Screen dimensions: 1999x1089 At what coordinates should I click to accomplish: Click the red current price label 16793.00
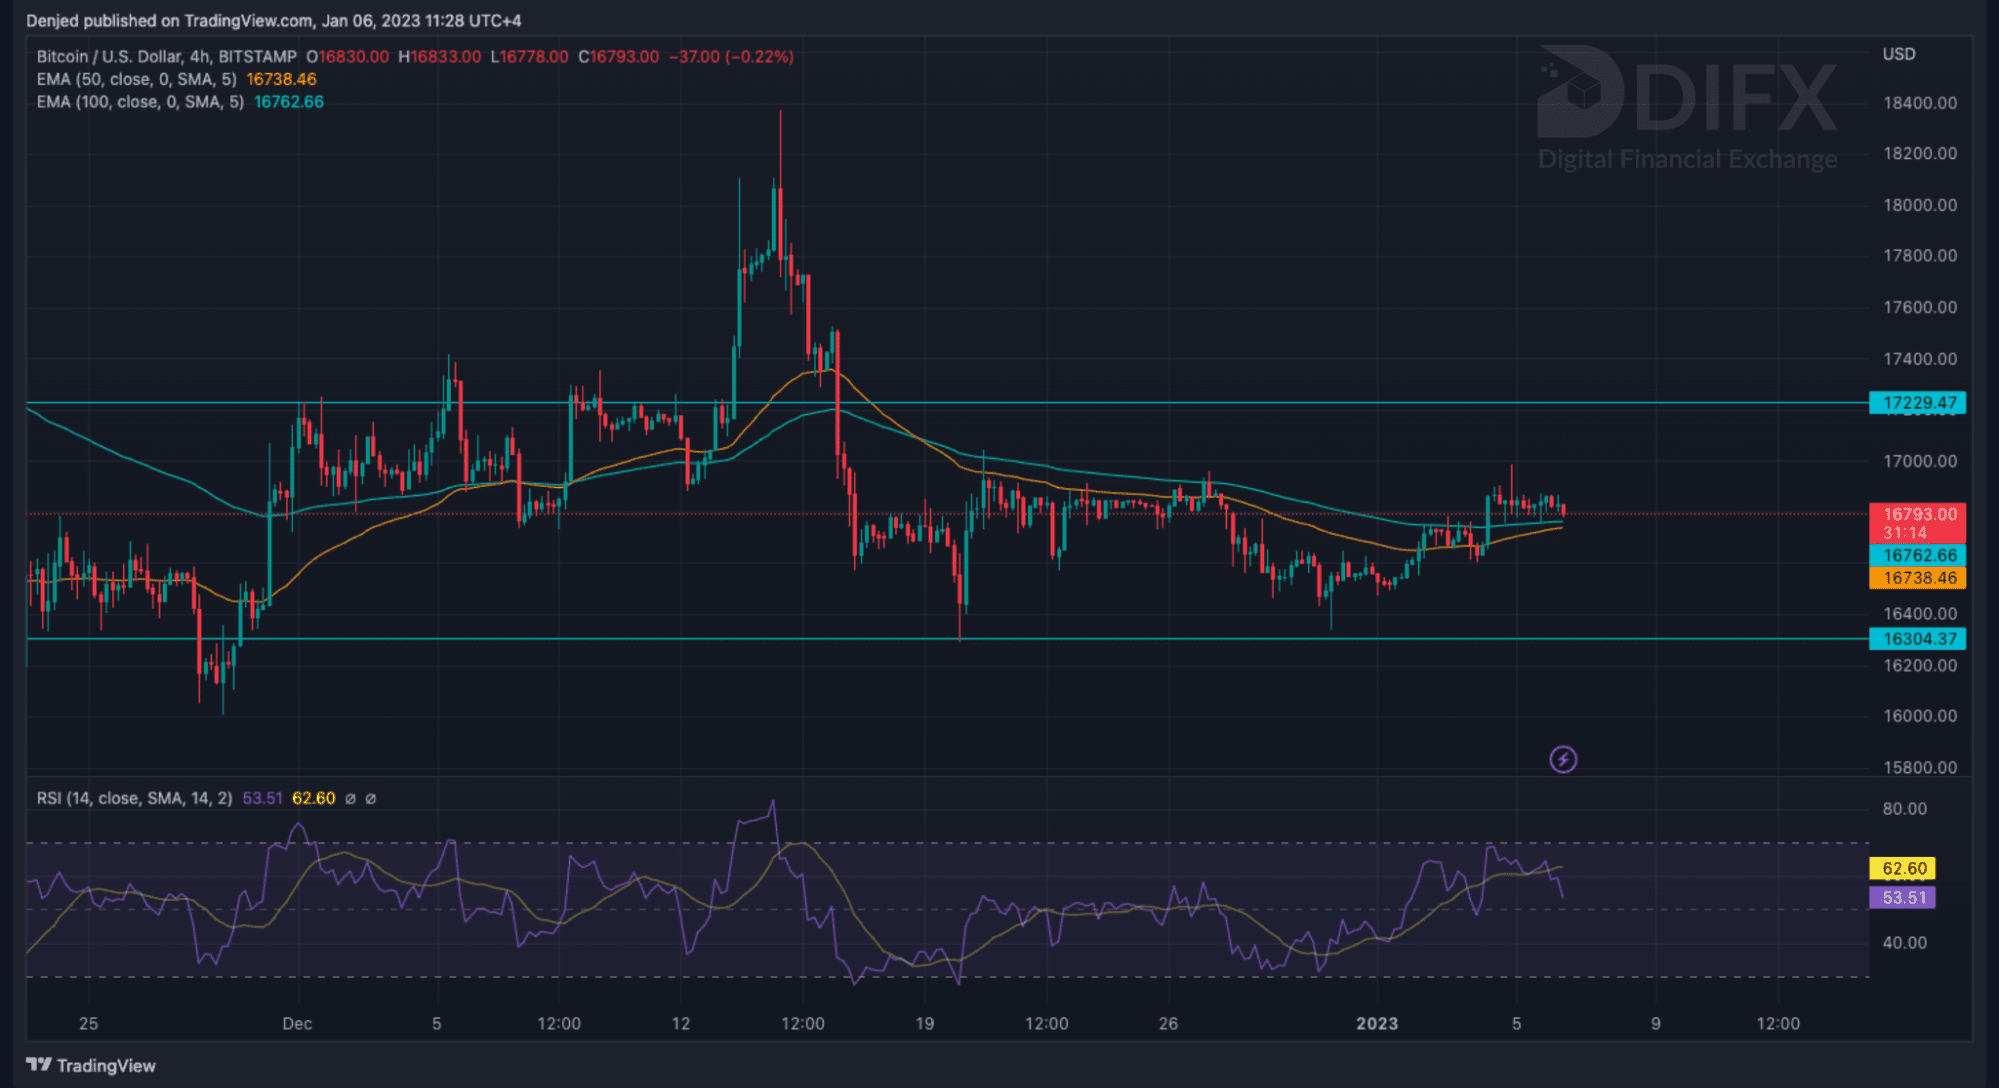click(x=1917, y=515)
